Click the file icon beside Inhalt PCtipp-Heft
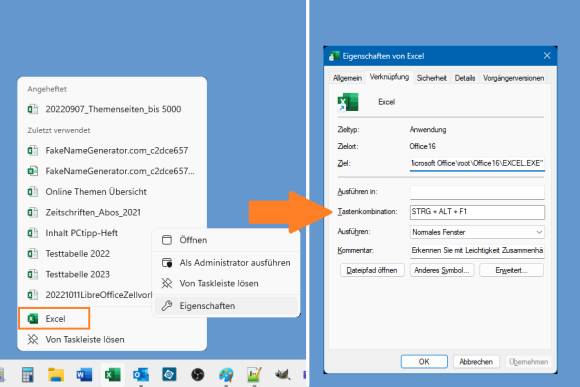Viewport: 580px width, 387px height. pyautogui.click(x=33, y=233)
